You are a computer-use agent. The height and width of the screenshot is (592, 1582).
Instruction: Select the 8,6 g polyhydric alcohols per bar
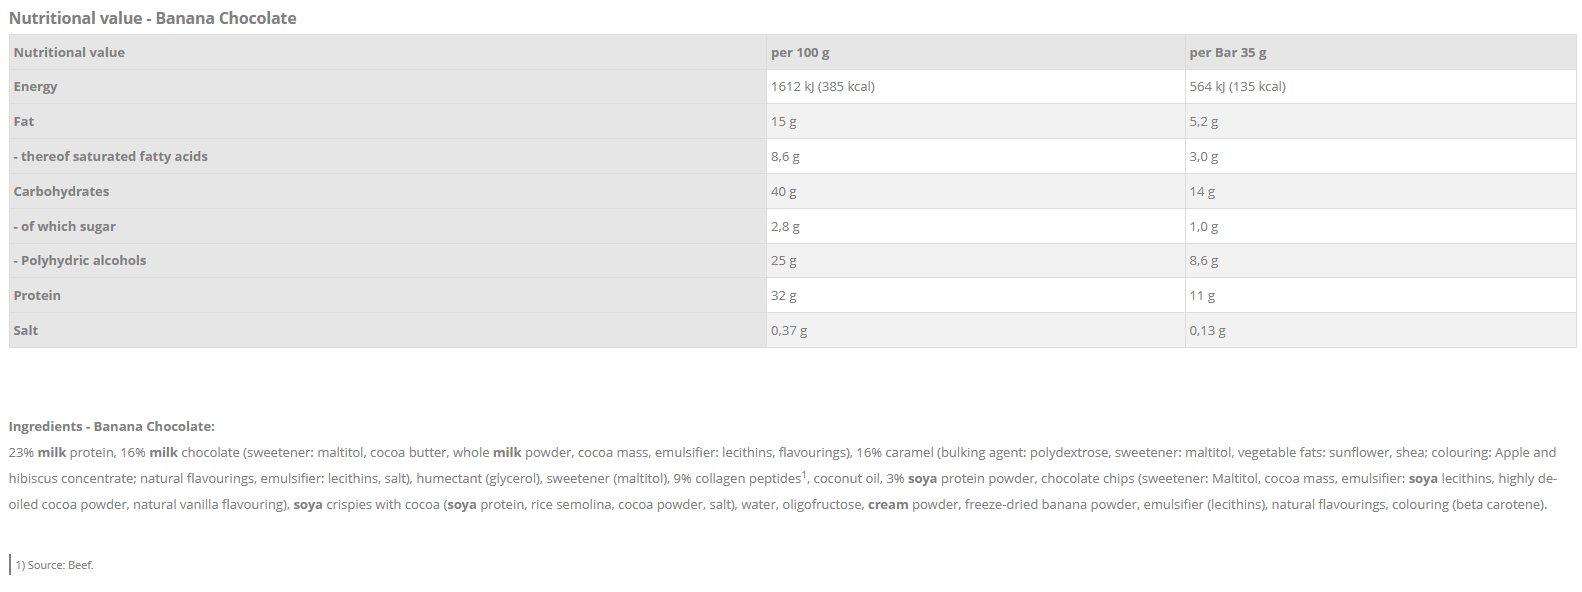pos(1203,261)
